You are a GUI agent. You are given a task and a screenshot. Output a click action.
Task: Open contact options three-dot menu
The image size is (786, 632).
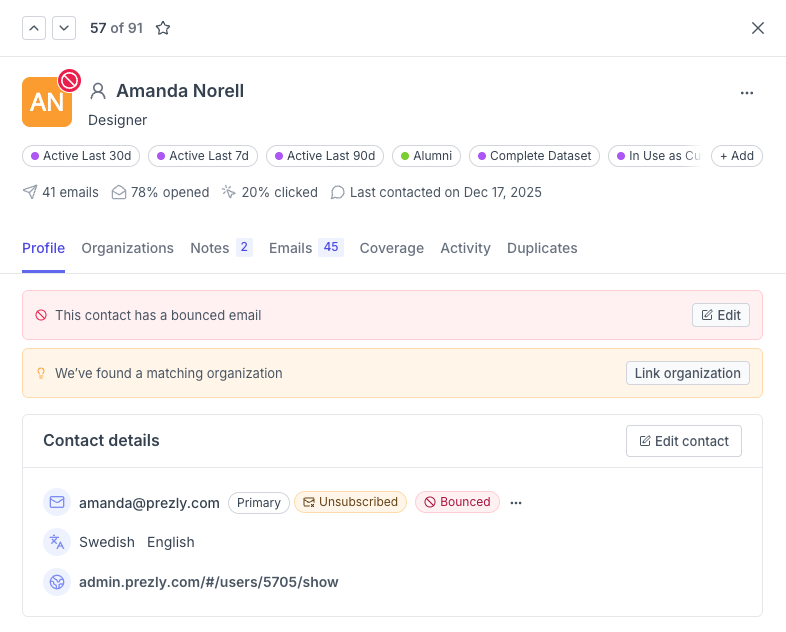pos(747,93)
